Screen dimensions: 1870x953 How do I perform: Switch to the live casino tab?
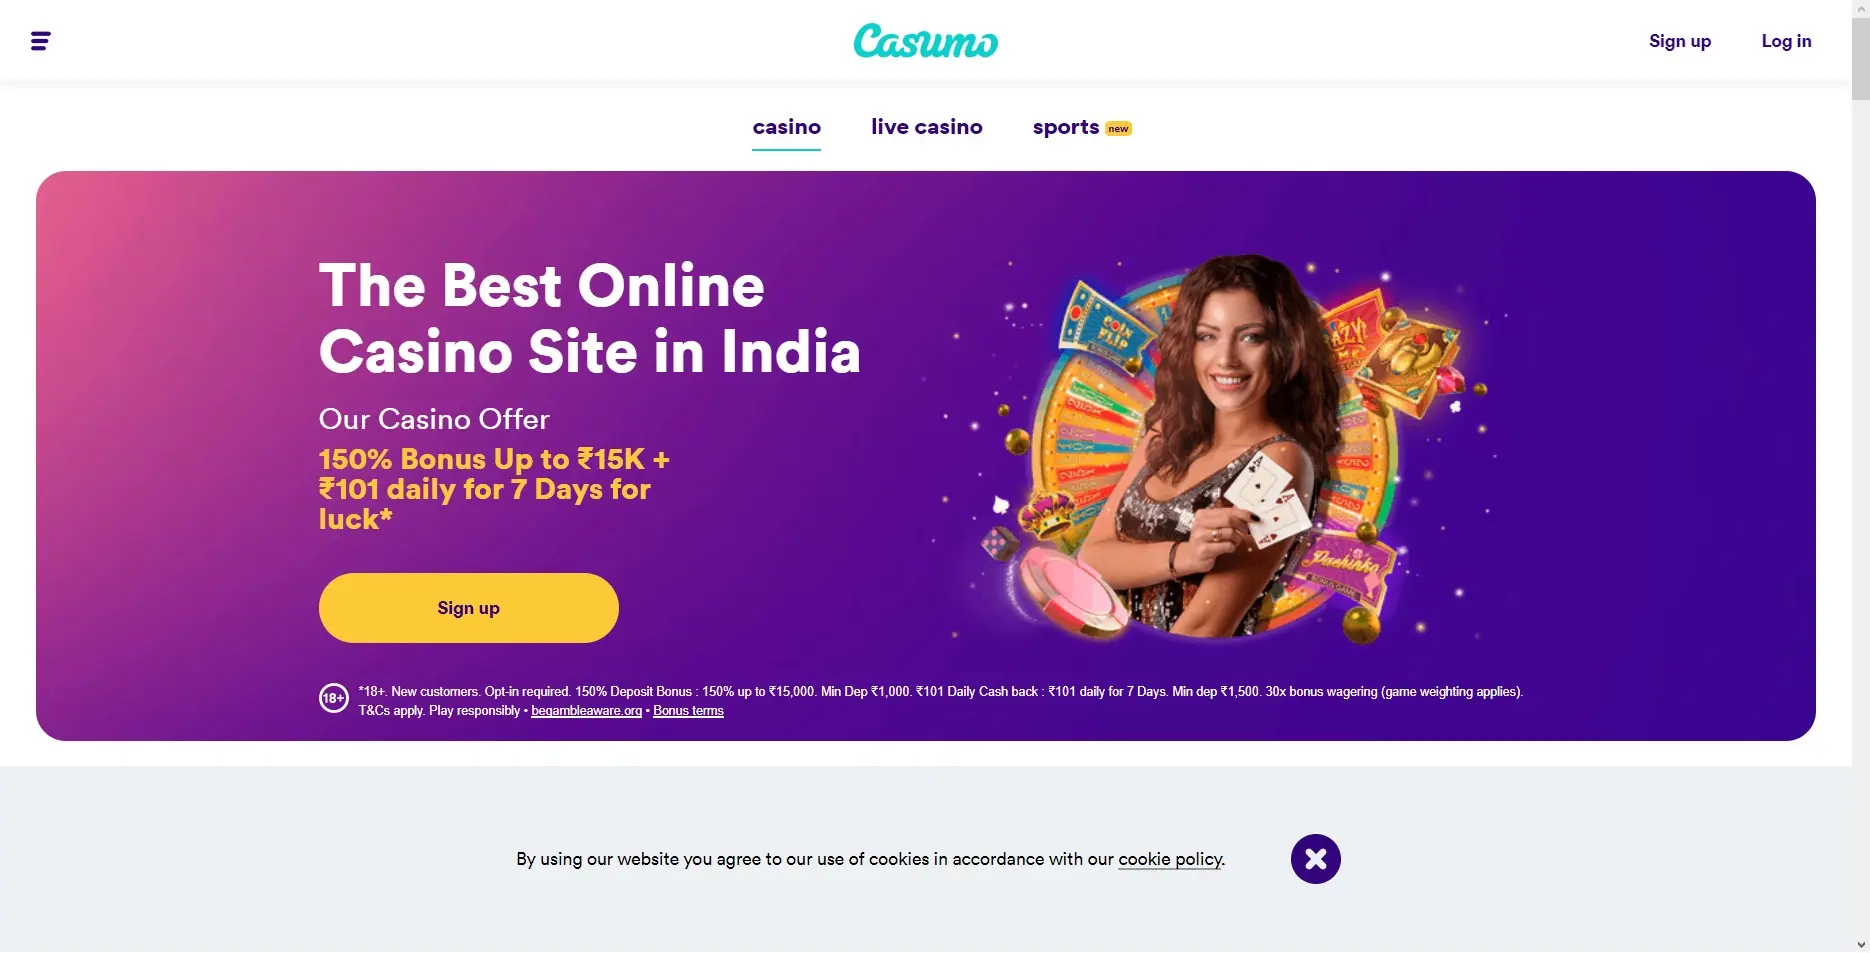(x=927, y=127)
